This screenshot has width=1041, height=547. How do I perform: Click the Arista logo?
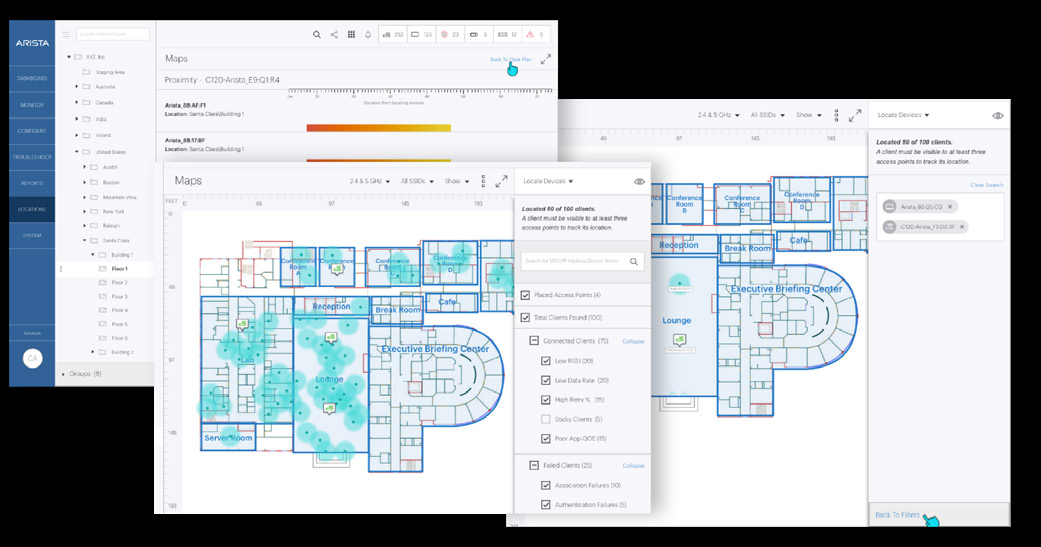click(32, 42)
